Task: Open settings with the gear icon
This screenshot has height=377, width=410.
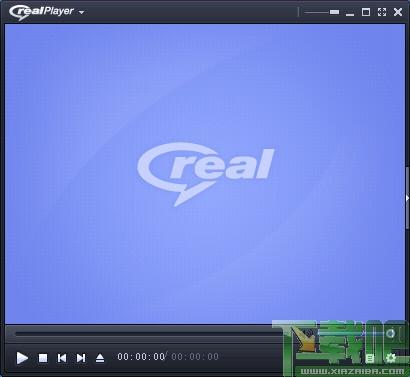Action: coord(390,358)
